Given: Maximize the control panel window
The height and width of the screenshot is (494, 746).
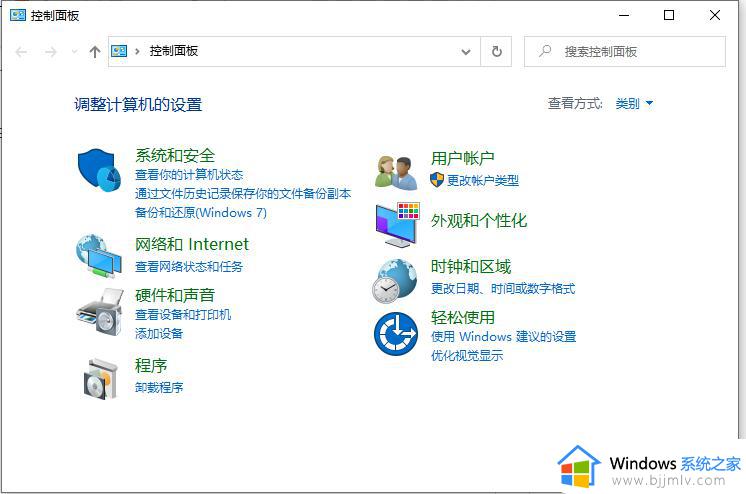Looking at the screenshot, I should coord(669,15).
